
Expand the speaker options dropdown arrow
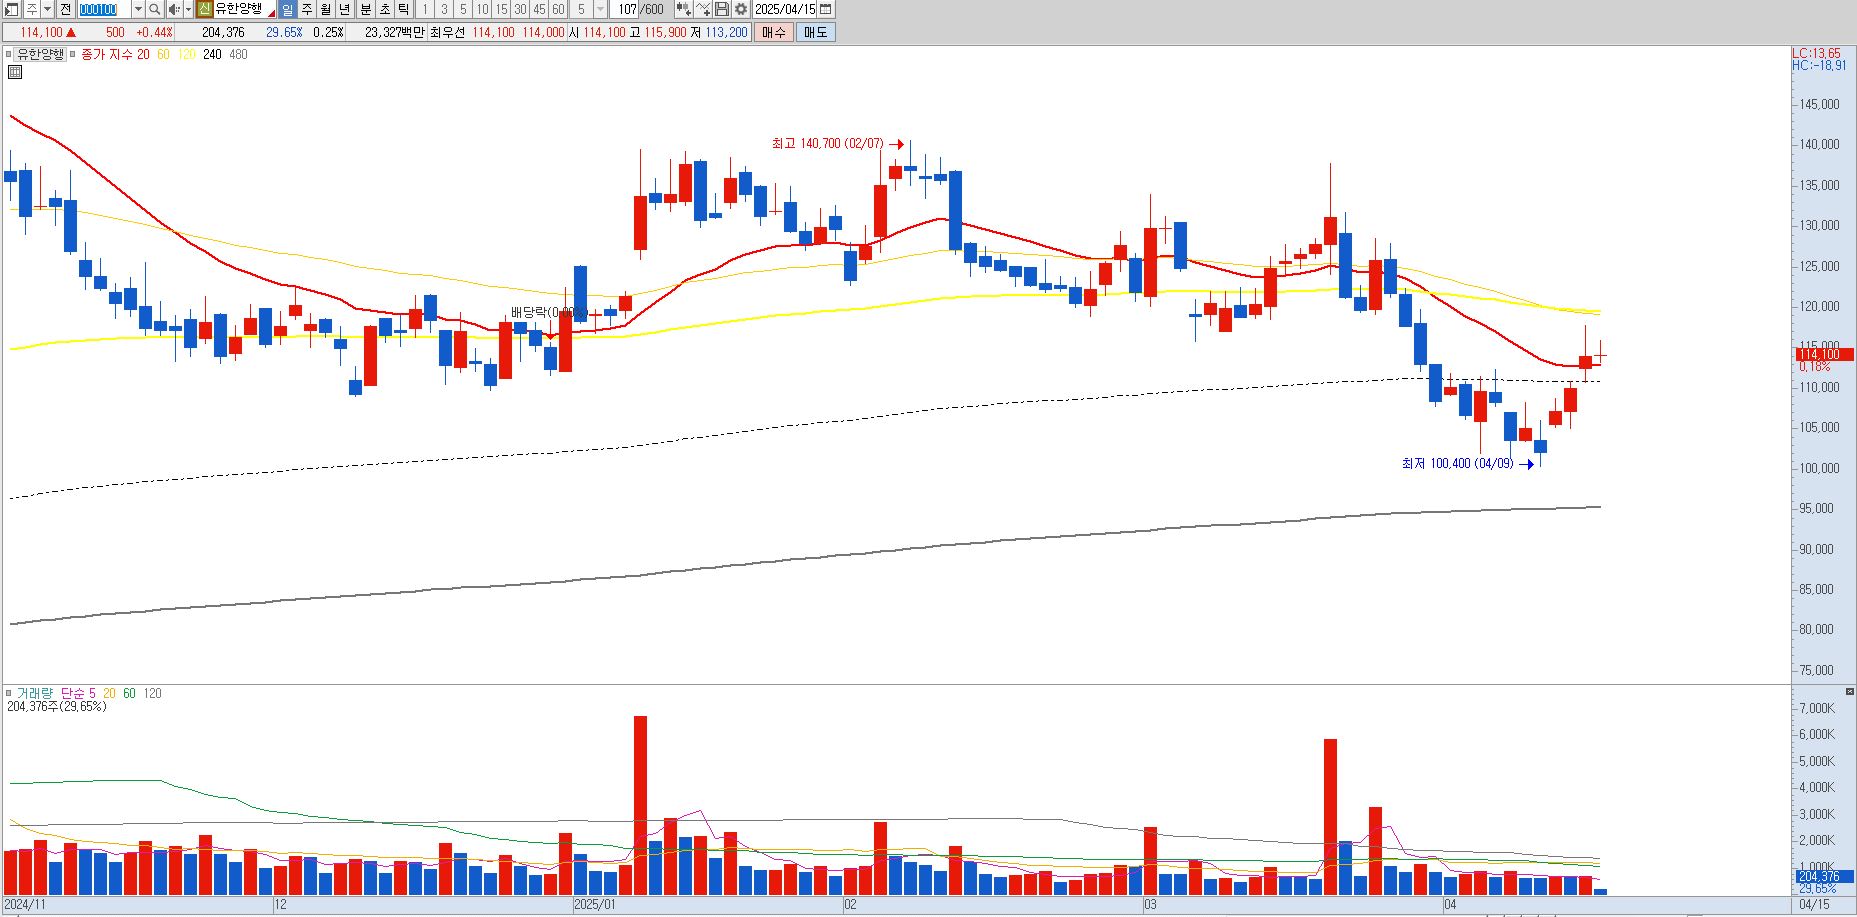tap(188, 9)
